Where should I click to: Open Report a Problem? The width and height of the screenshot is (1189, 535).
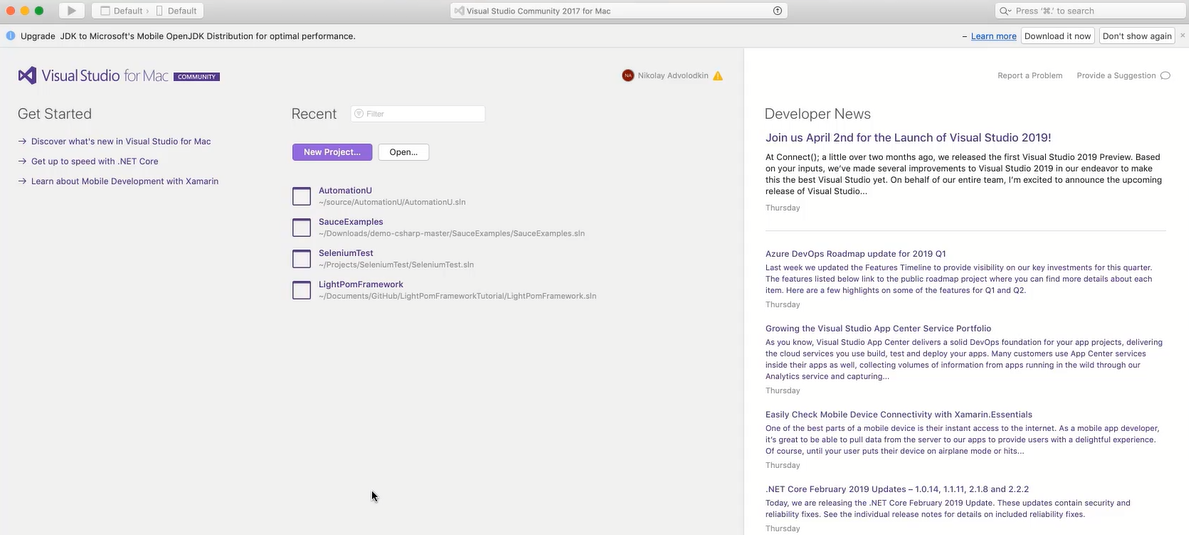coord(1030,76)
